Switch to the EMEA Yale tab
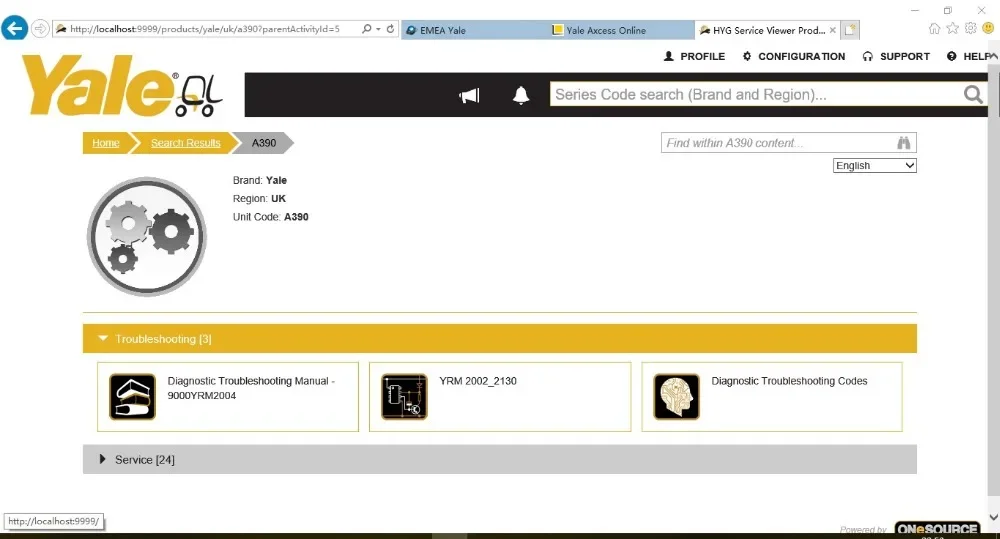 click(474, 30)
